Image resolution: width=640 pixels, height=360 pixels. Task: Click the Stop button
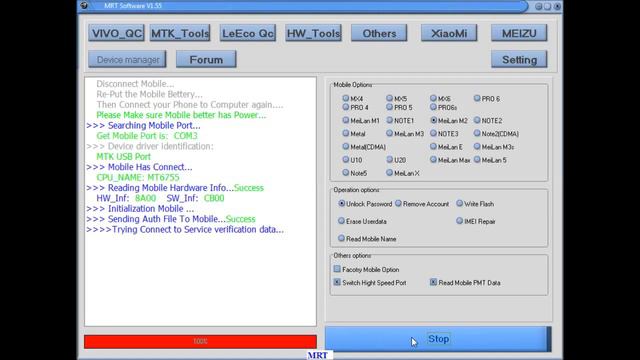(x=438, y=339)
